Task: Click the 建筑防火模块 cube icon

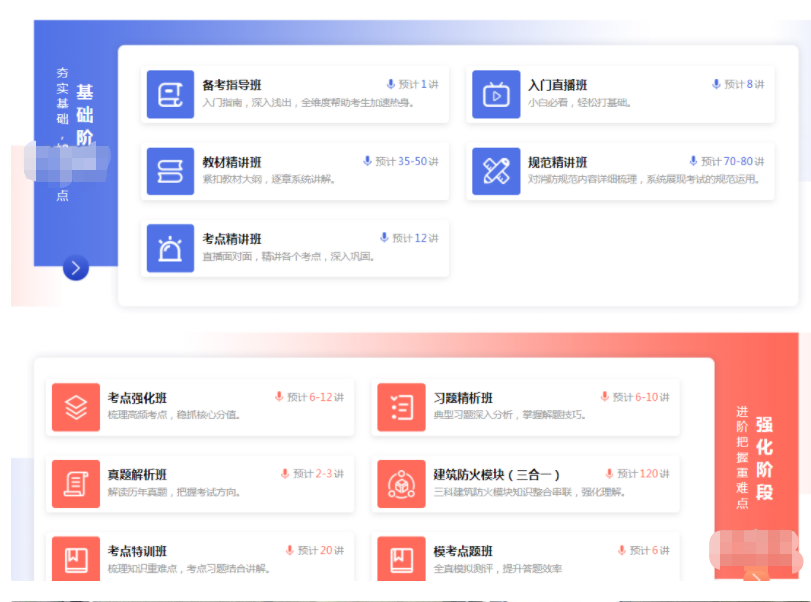Action: coord(401,484)
